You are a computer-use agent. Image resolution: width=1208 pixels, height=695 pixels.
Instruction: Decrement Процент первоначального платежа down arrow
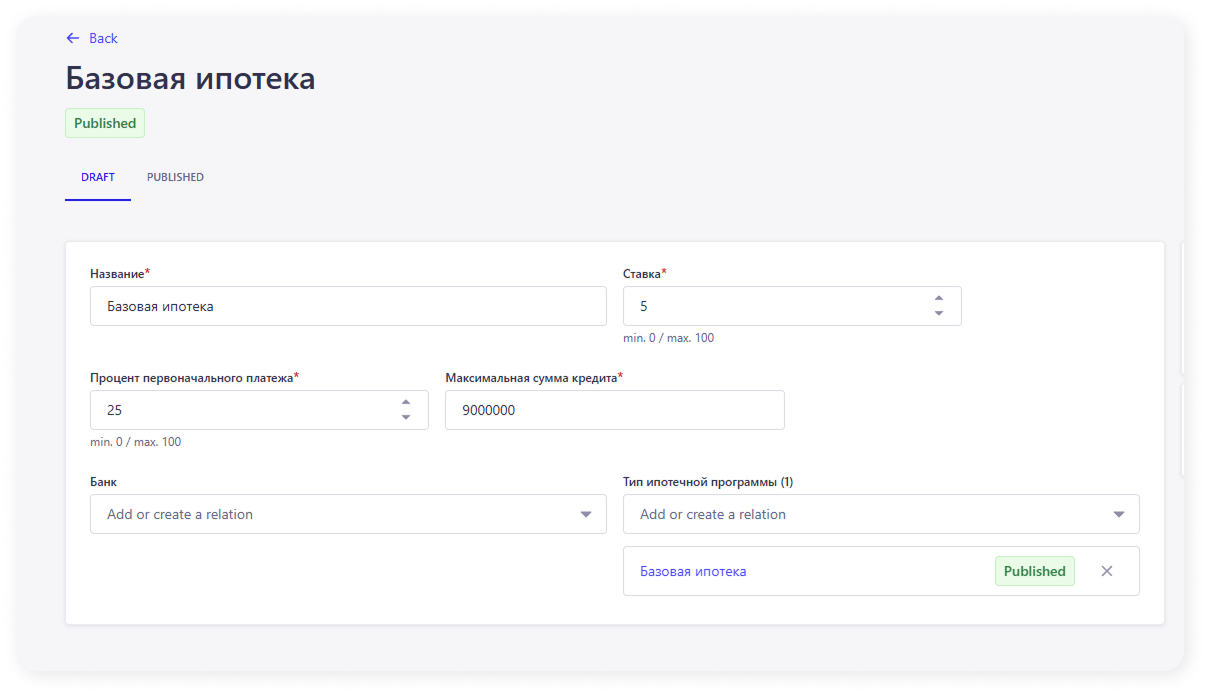pos(405,418)
